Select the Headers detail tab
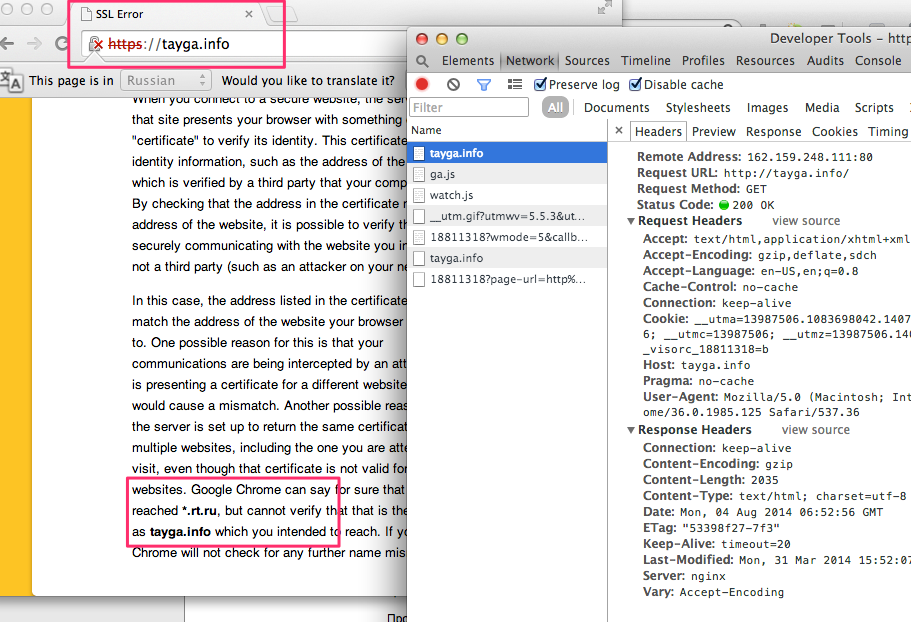The height and width of the screenshot is (622, 911). 658,132
